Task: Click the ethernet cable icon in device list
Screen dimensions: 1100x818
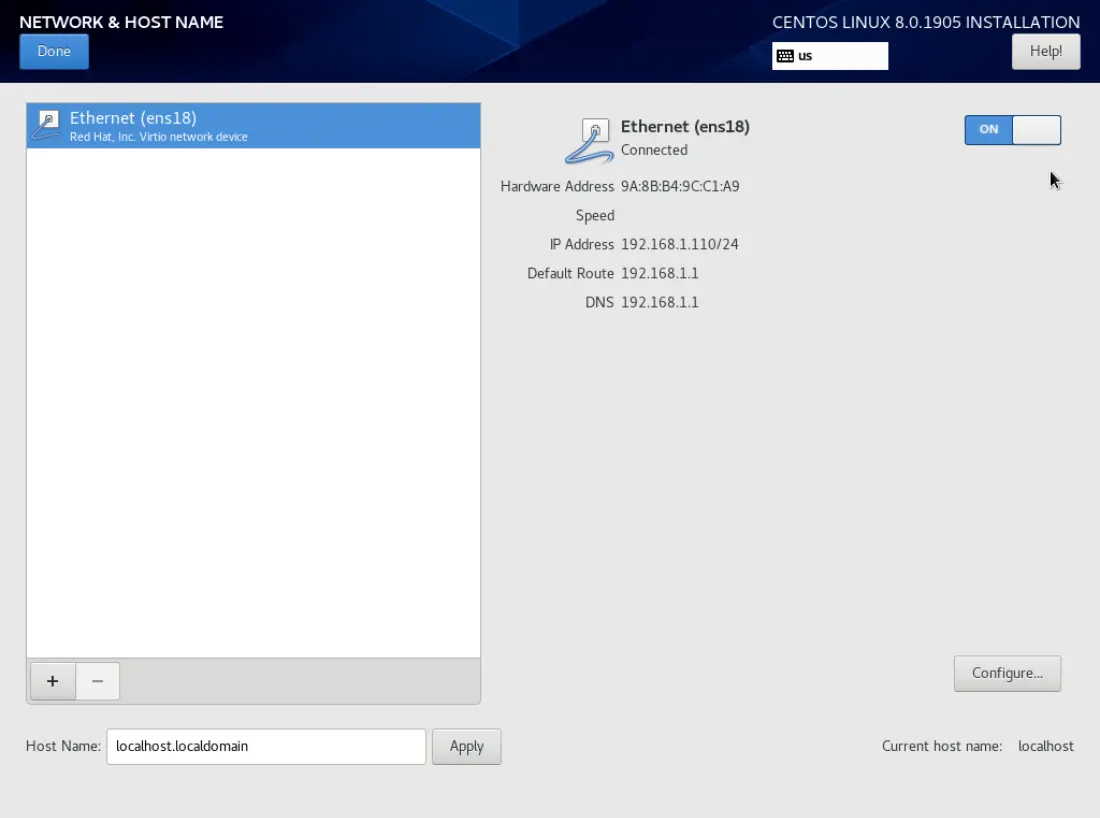Action: point(47,126)
